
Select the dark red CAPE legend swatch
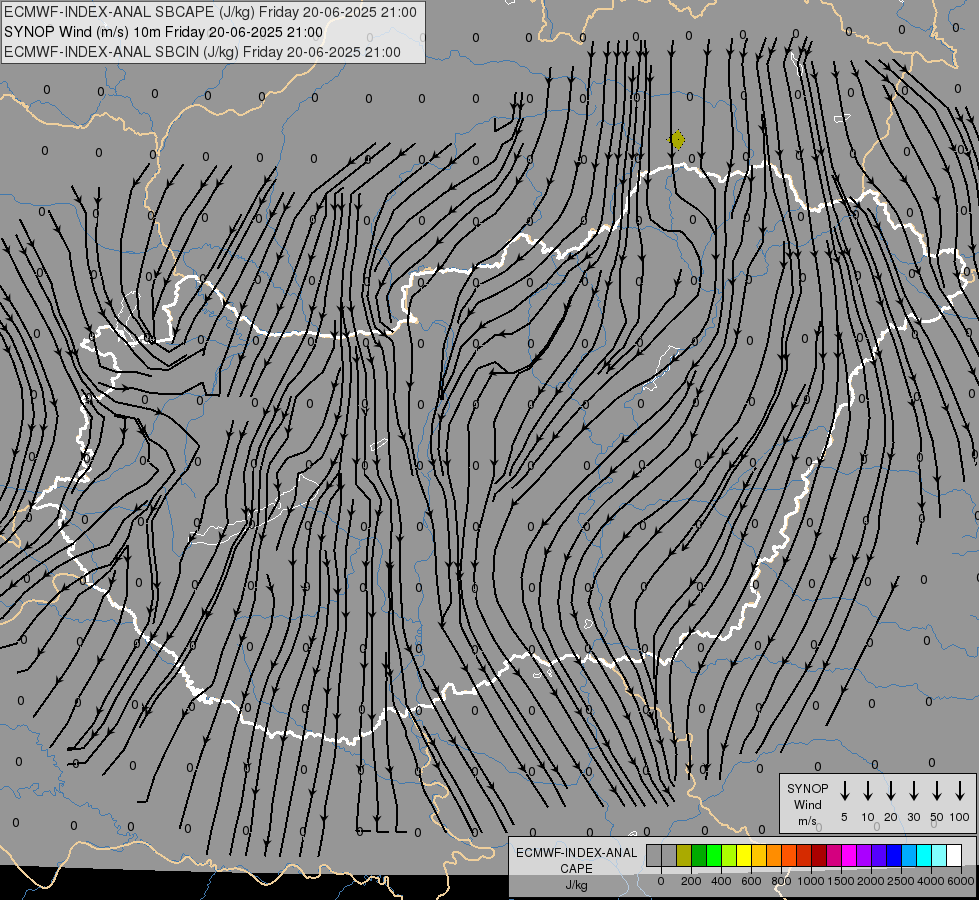pos(819,856)
